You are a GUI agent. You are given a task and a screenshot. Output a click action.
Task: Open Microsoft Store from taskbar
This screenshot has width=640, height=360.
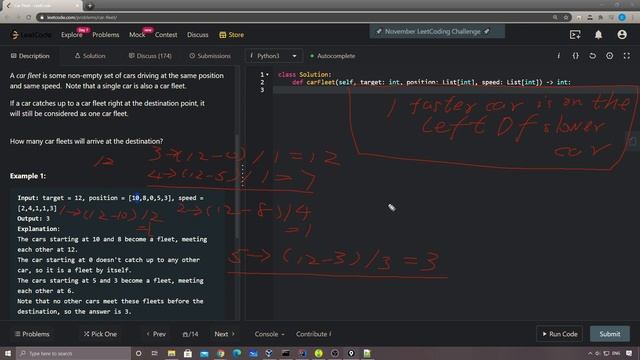[188, 353]
